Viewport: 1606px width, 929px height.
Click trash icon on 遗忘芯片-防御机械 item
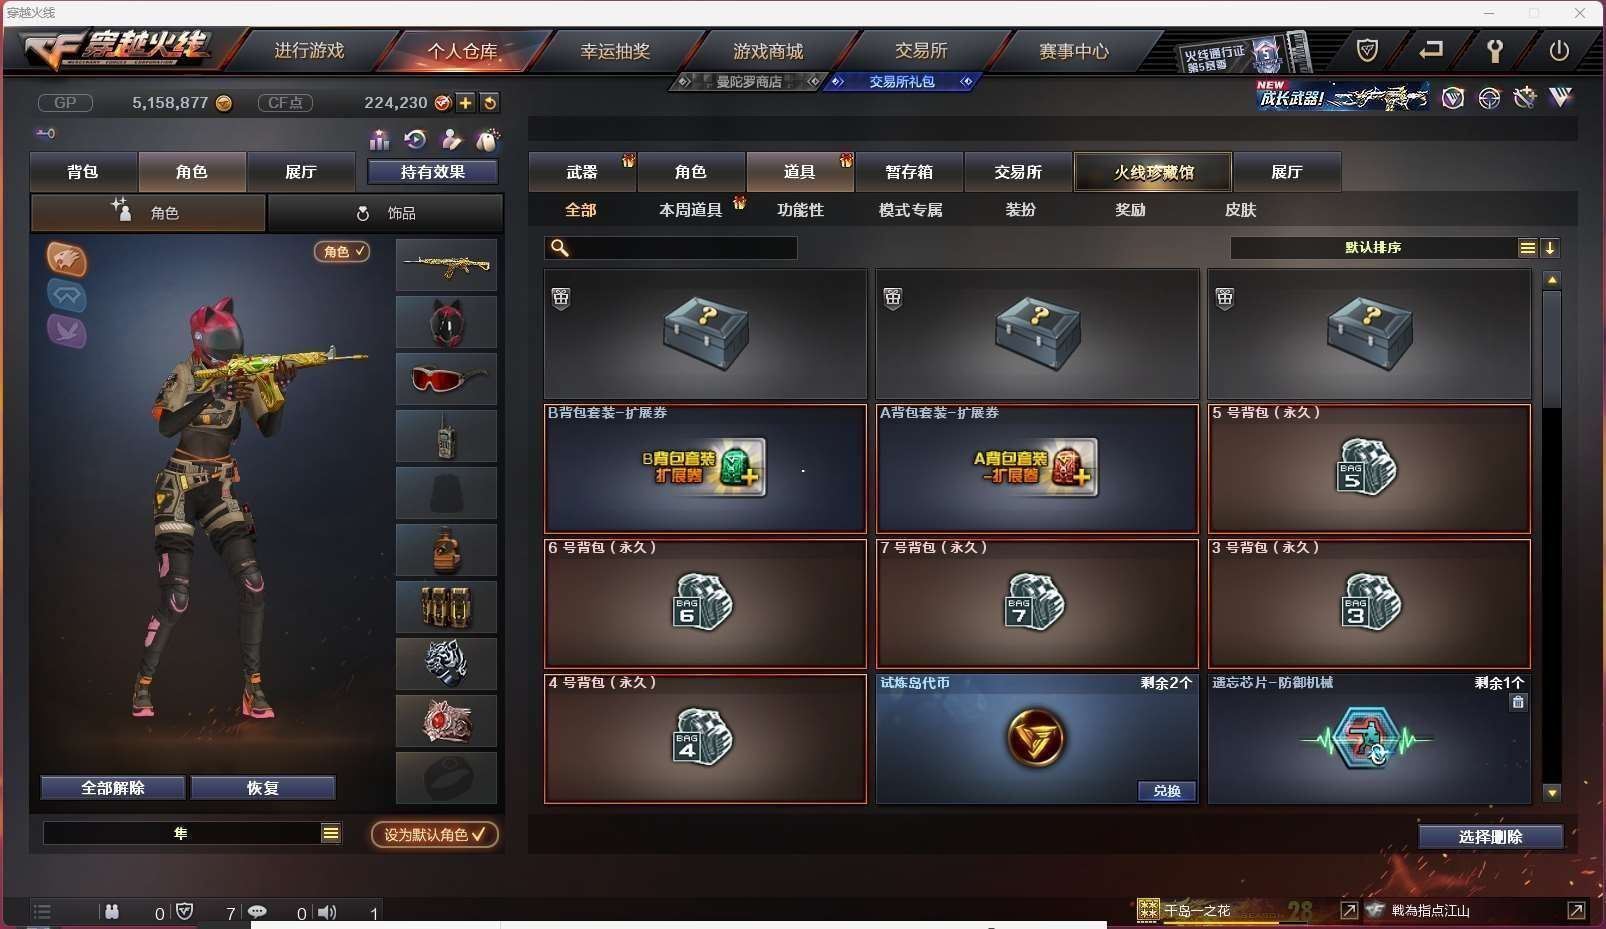tap(1518, 702)
